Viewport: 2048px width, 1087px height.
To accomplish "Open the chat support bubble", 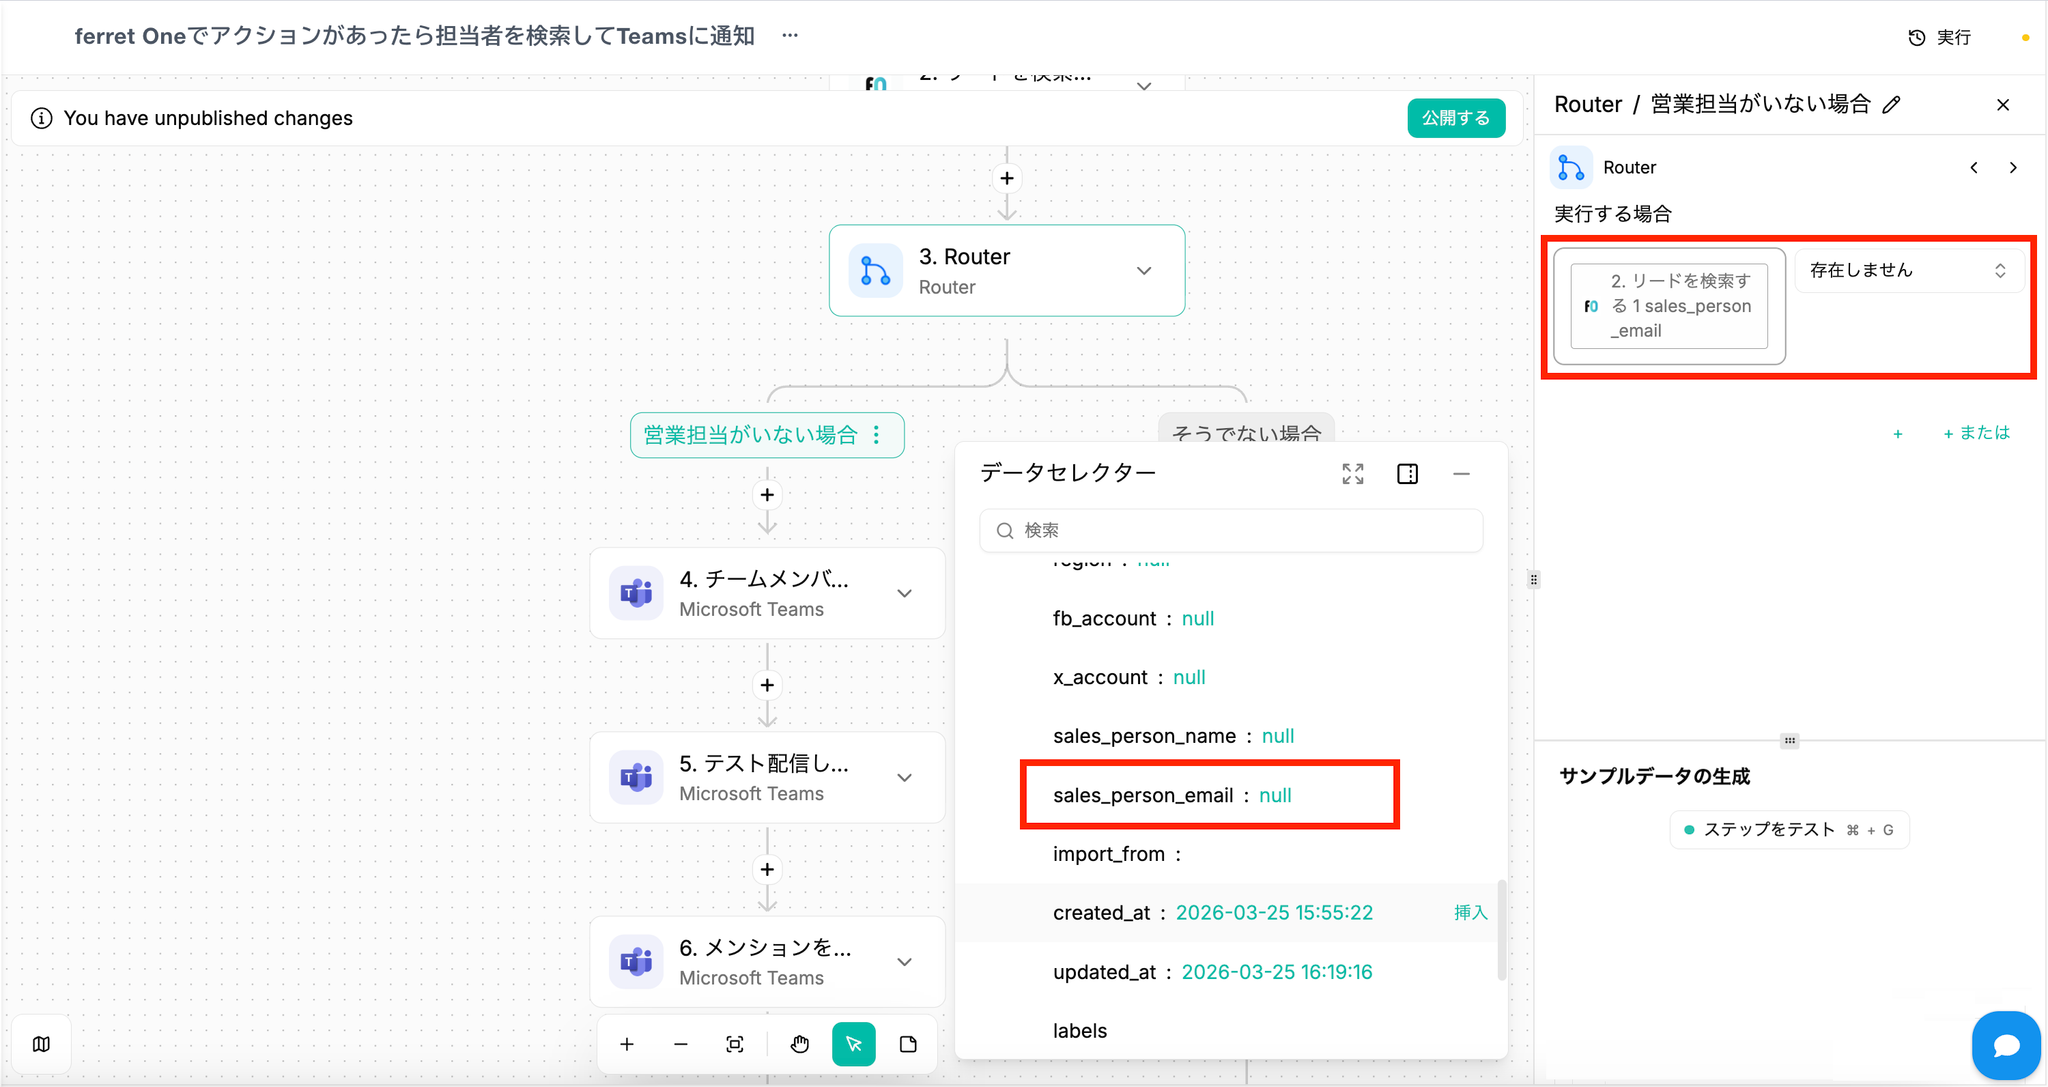I will (x=2005, y=1045).
